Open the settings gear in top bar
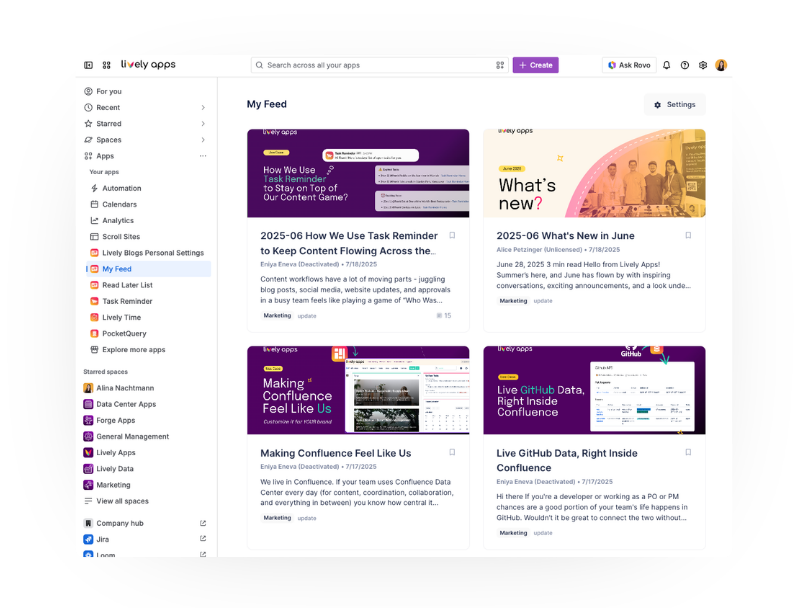 click(x=703, y=65)
